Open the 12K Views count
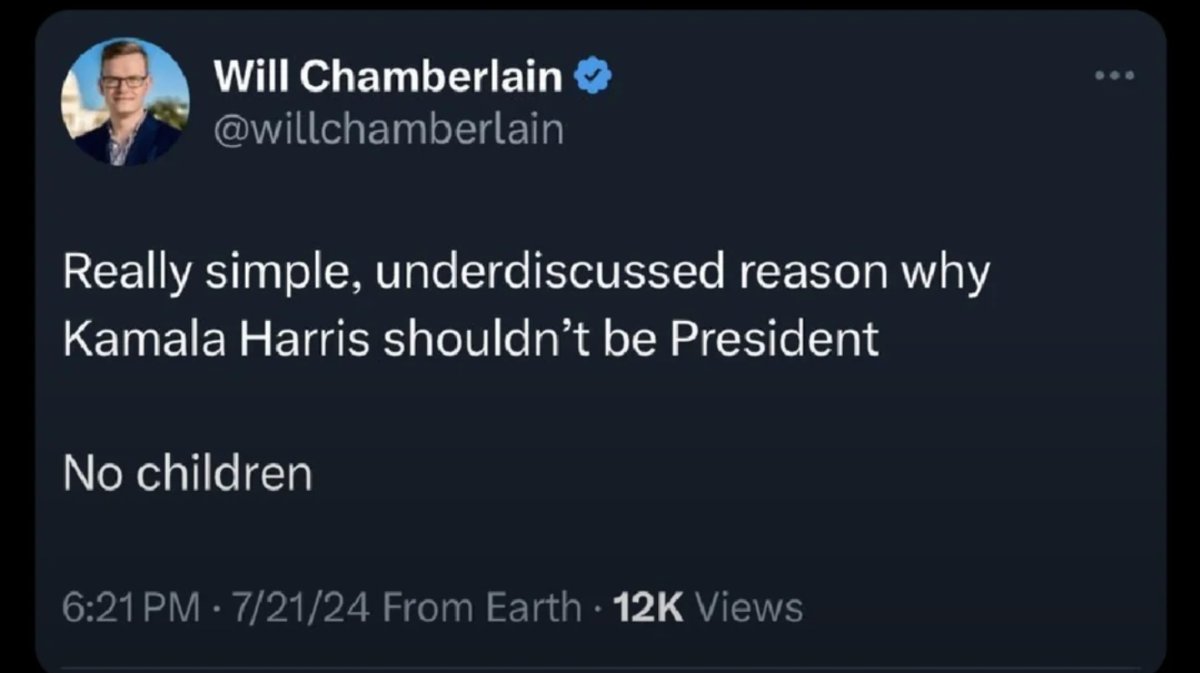Viewport: 1200px width, 673px height. [709, 606]
